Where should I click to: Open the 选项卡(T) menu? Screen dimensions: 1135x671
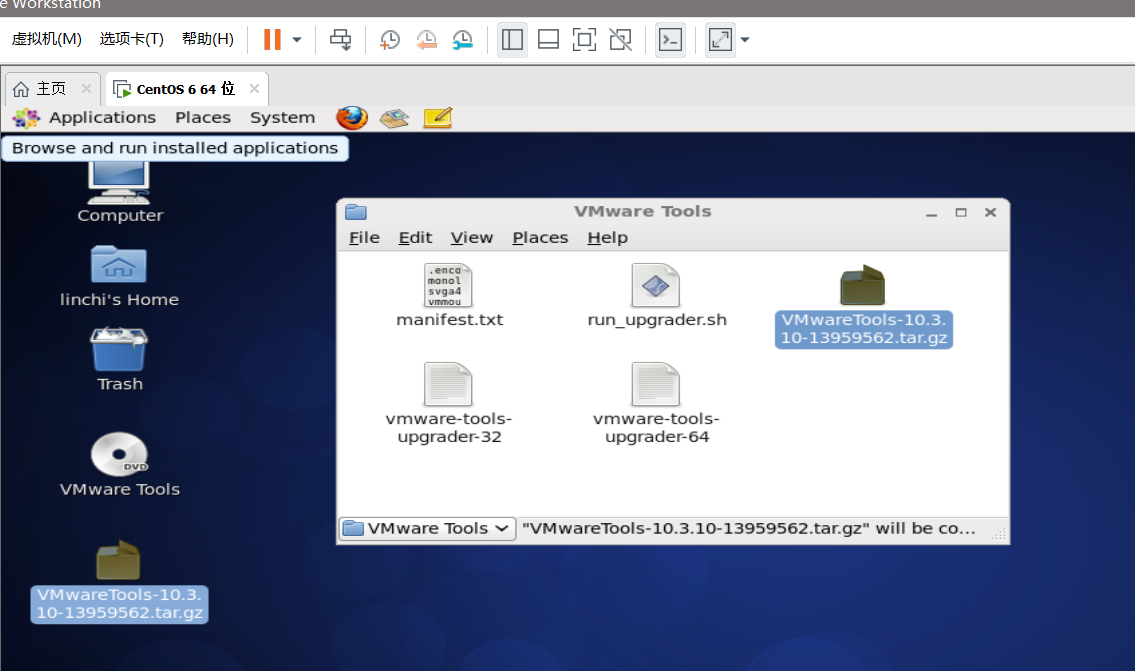tap(132, 39)
